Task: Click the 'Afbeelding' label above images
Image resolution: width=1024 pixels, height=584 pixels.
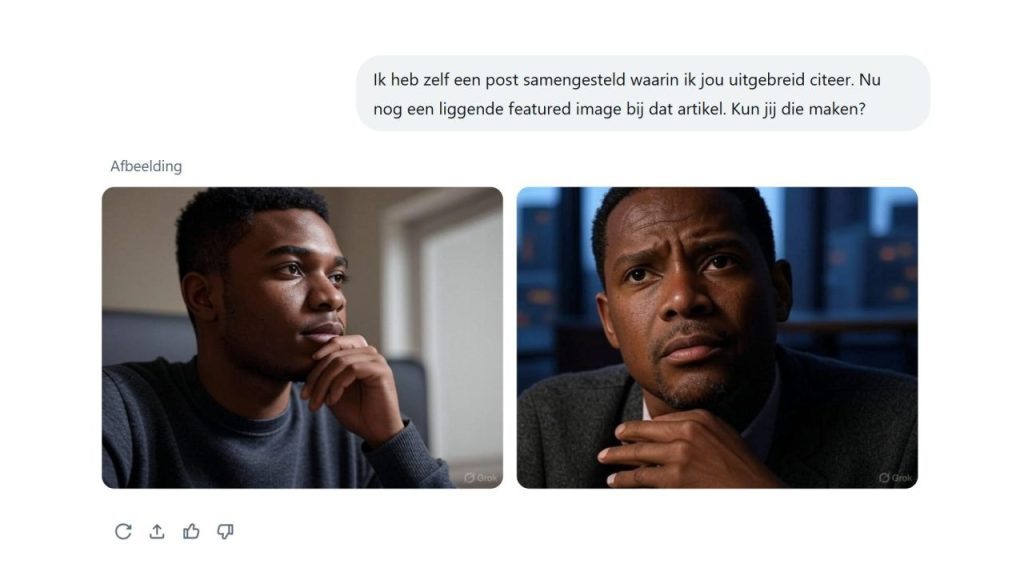Action: coord(146,166)
